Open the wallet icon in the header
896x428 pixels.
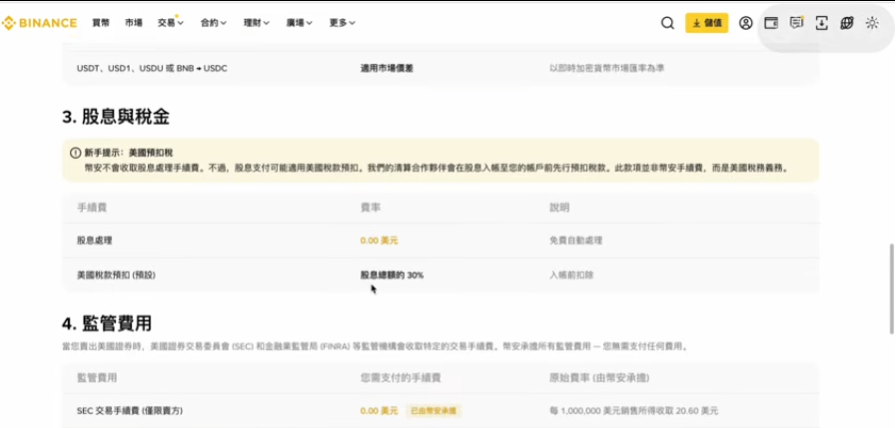(x=771, y=23)
